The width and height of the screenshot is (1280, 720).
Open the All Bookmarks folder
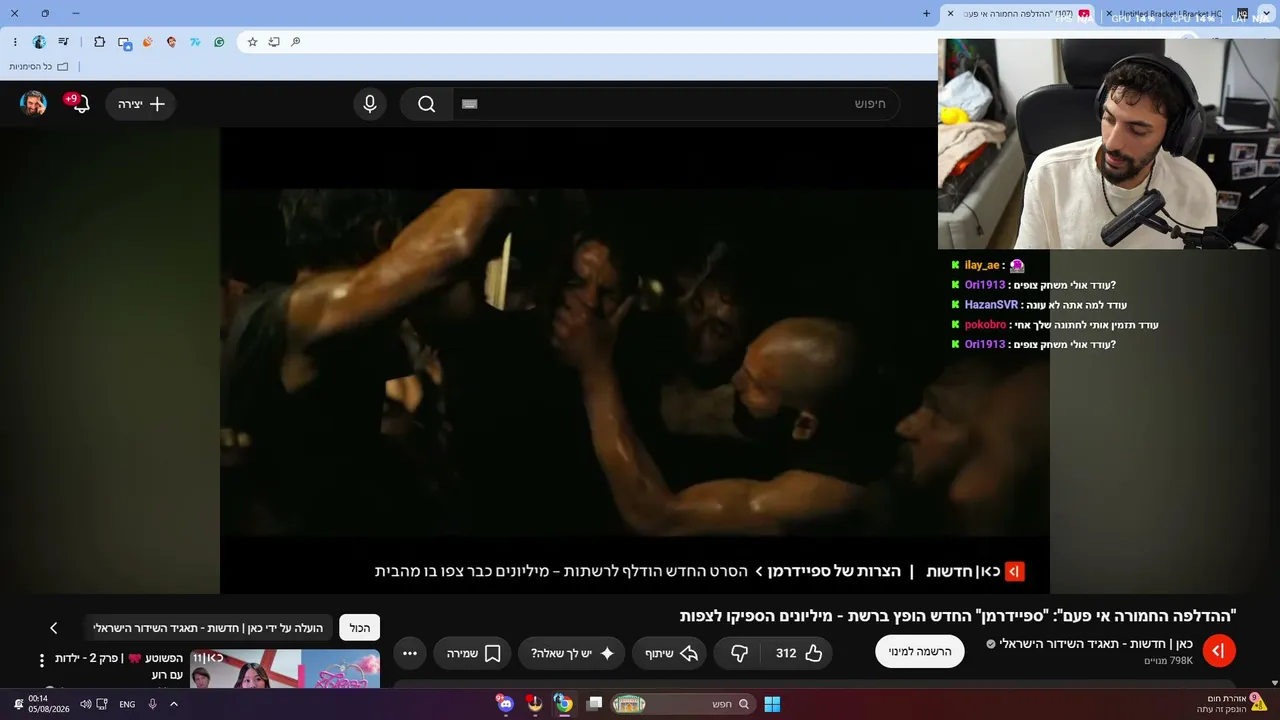39,67
